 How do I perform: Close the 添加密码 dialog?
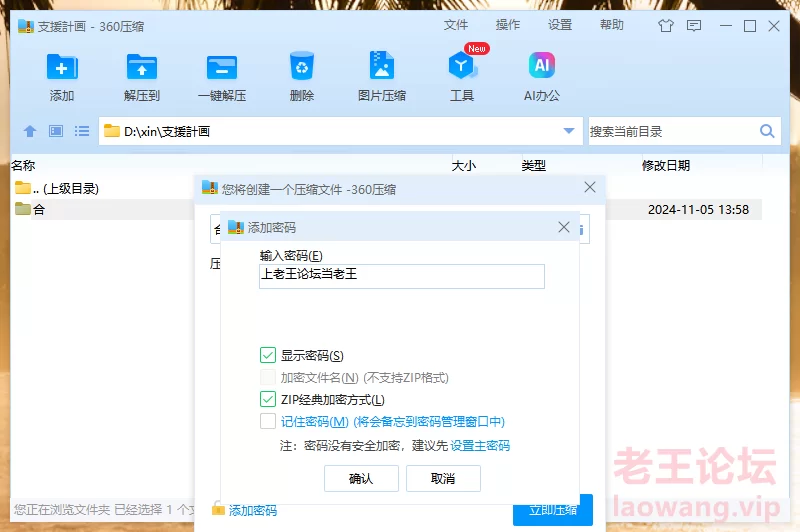click(x=564, y=227)
